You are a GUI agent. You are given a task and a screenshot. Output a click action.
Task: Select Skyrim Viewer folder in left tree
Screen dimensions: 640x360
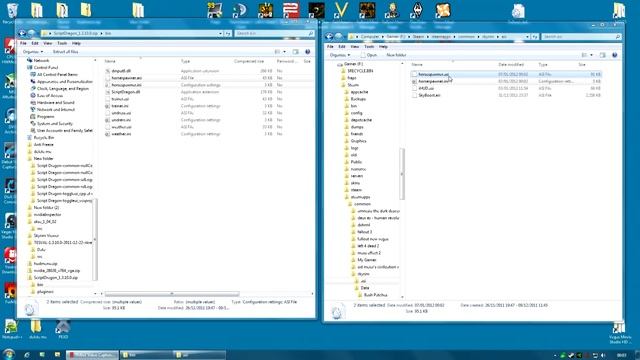tap(46, 236)
